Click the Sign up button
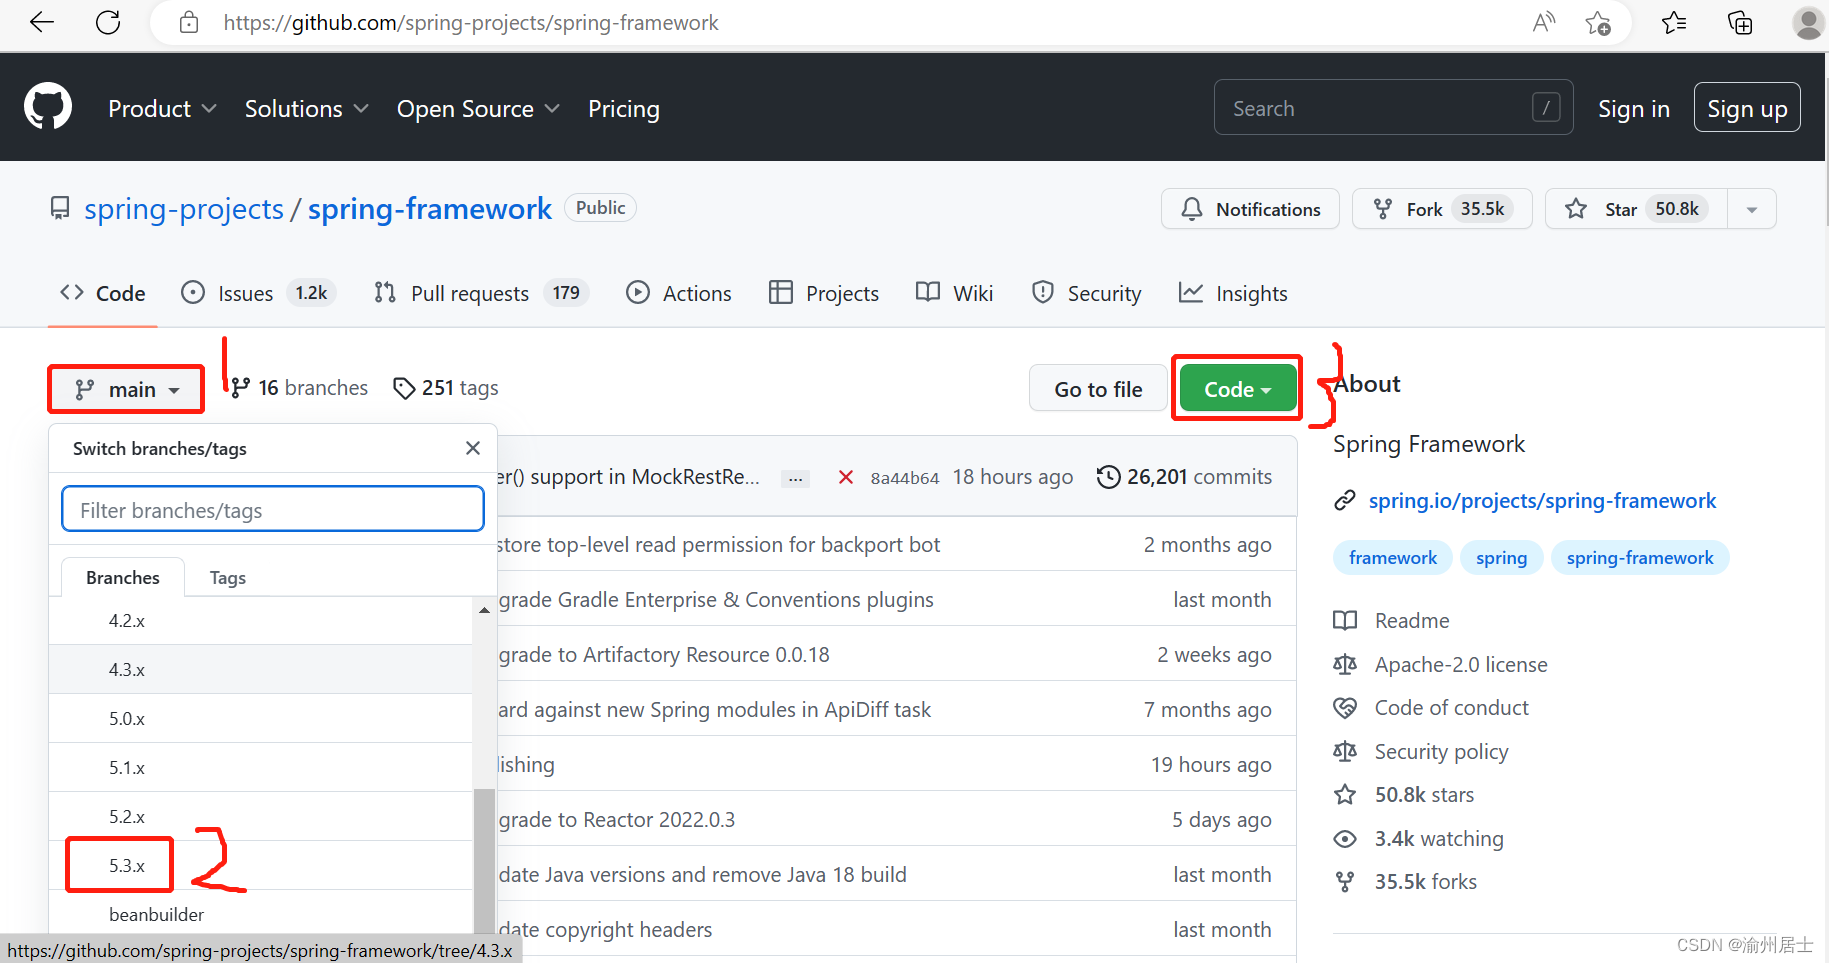Screen dimensions: 1829x963 click(x=1747, y=108)
